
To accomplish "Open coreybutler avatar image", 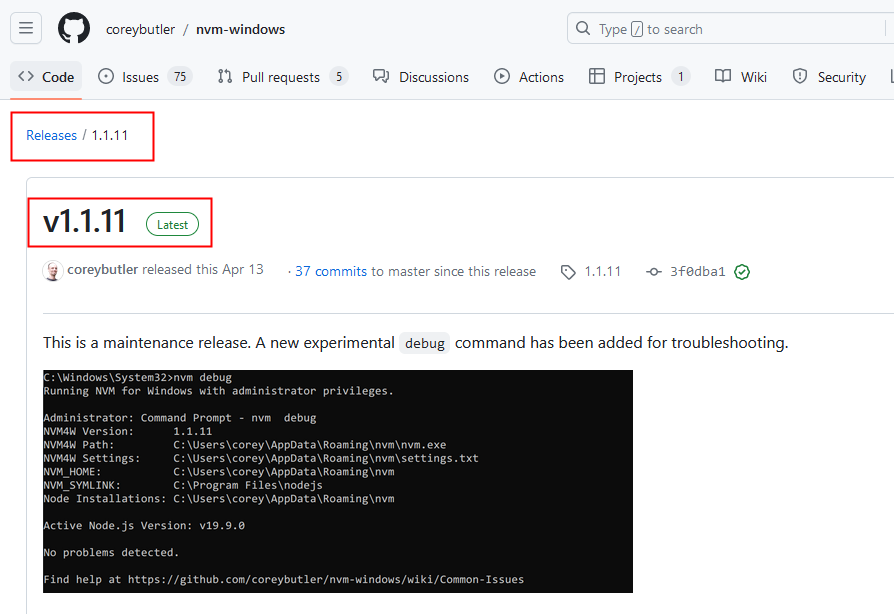I will (x=52, y=271).
